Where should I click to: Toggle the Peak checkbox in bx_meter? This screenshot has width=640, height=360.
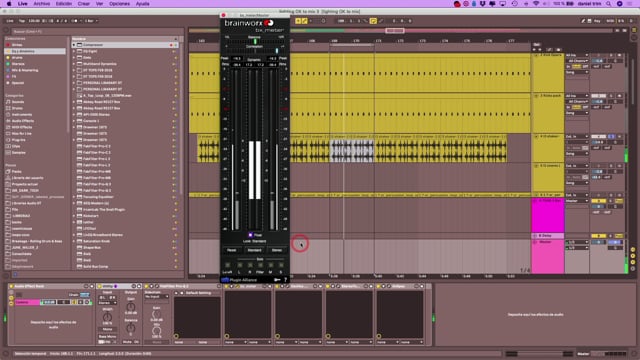point(250,235)
